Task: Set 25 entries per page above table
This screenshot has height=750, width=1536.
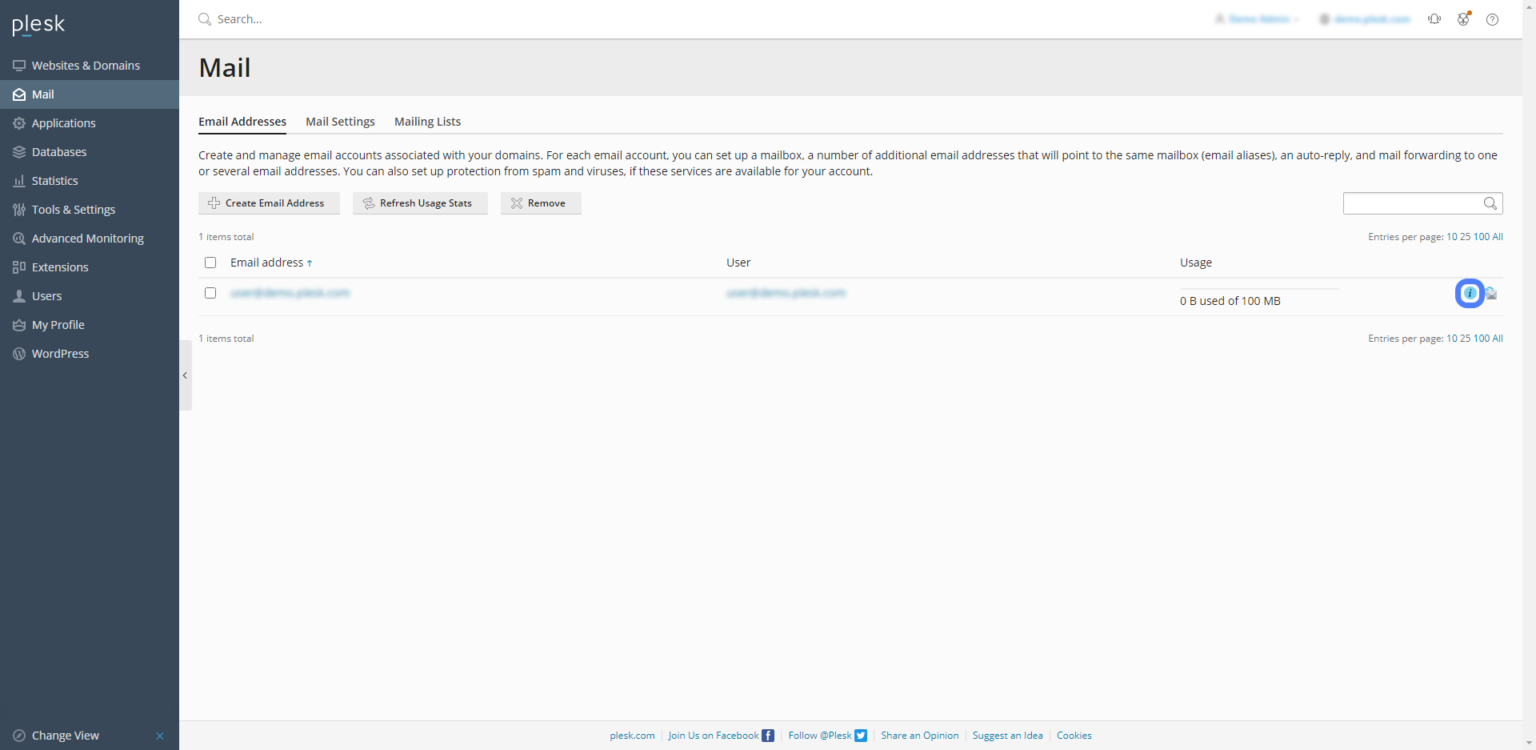Action: click(x=1466, y=237)
